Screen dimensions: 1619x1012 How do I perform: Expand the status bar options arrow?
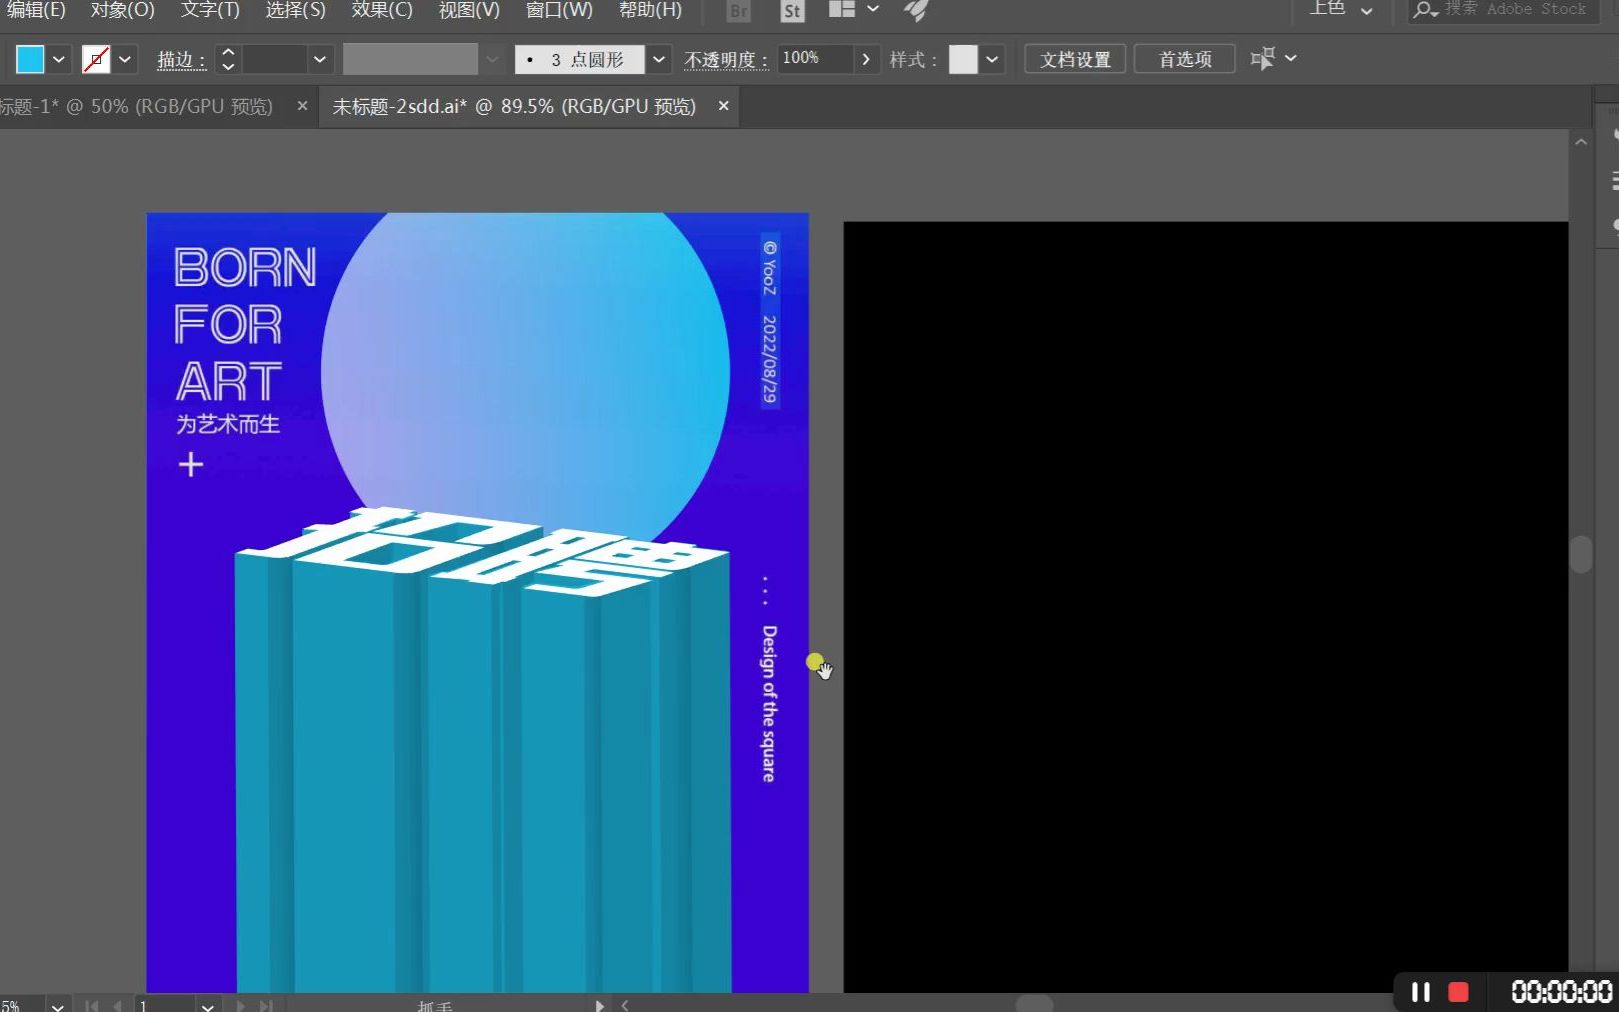coord(599,1006)
